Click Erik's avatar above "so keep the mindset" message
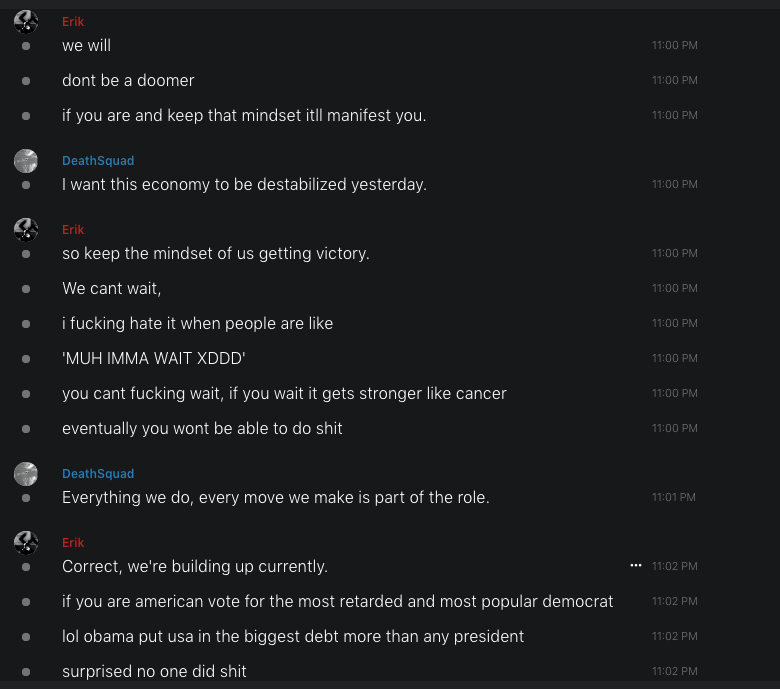 (x=26, y=230)
